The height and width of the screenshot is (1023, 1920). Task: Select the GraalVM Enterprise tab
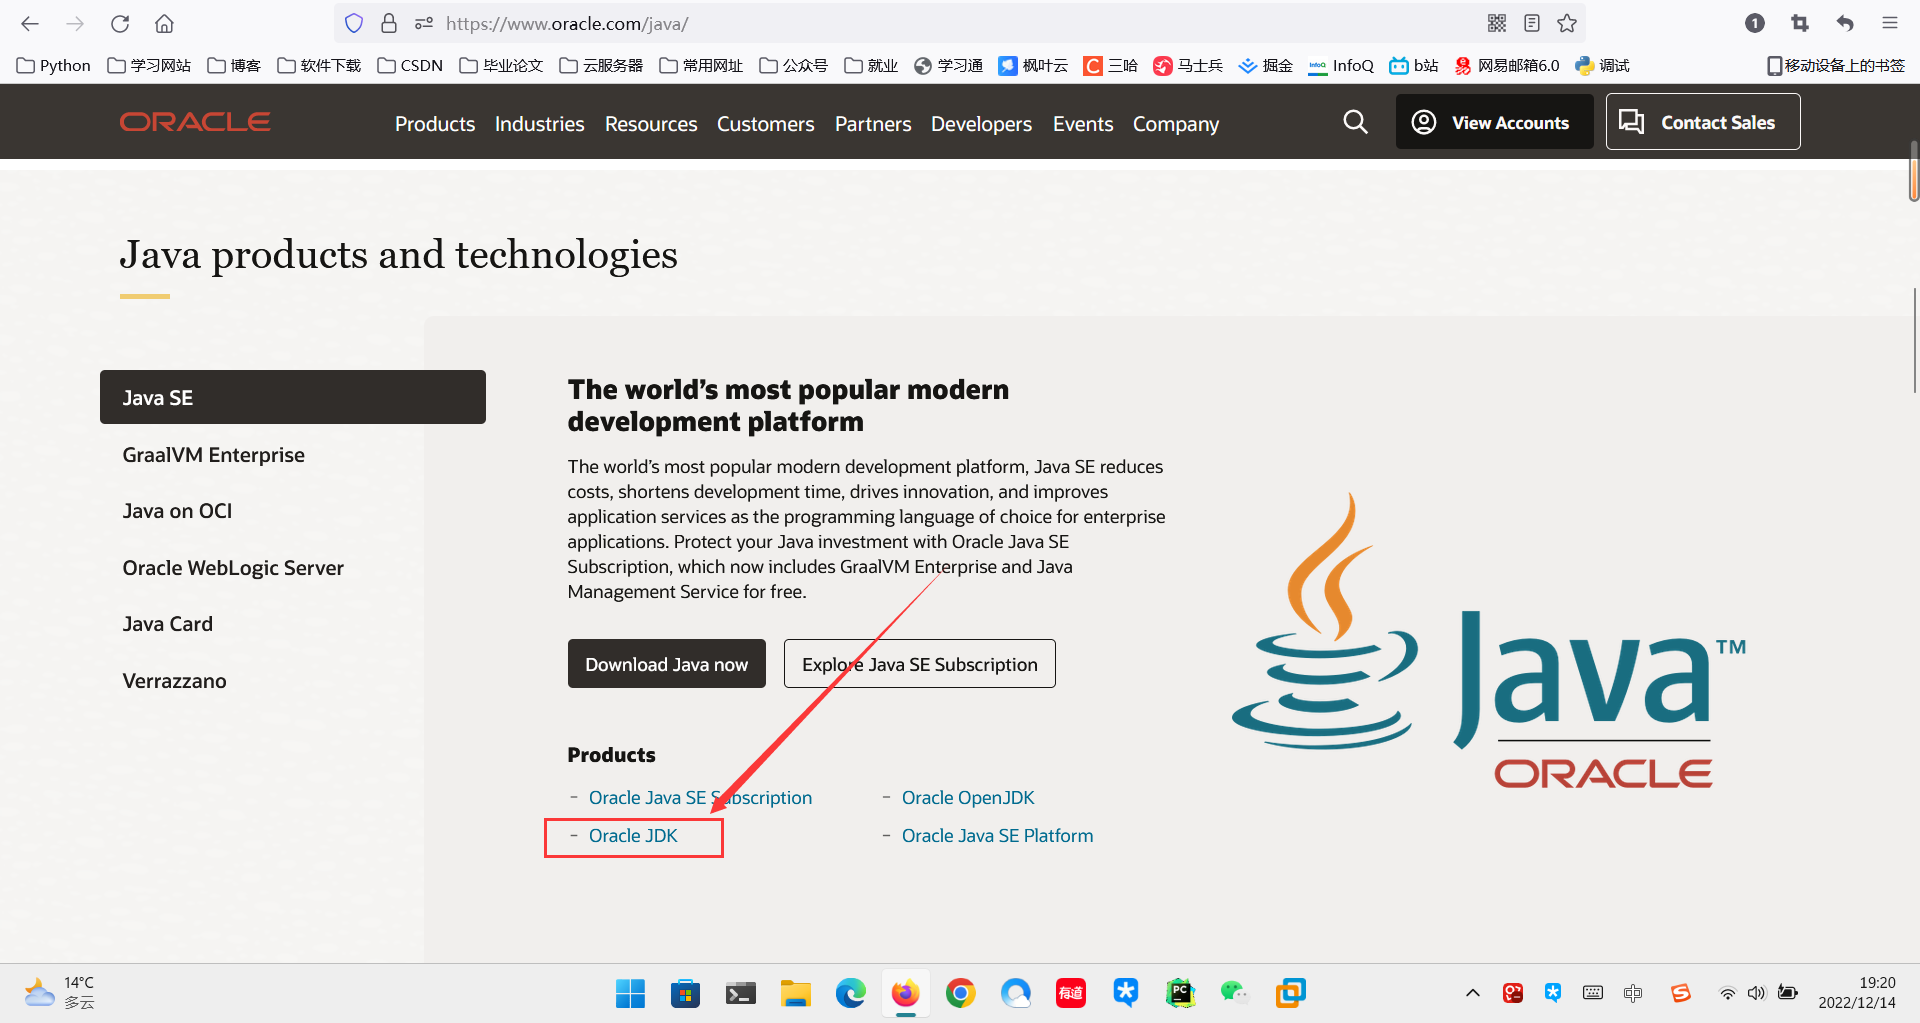214,455
